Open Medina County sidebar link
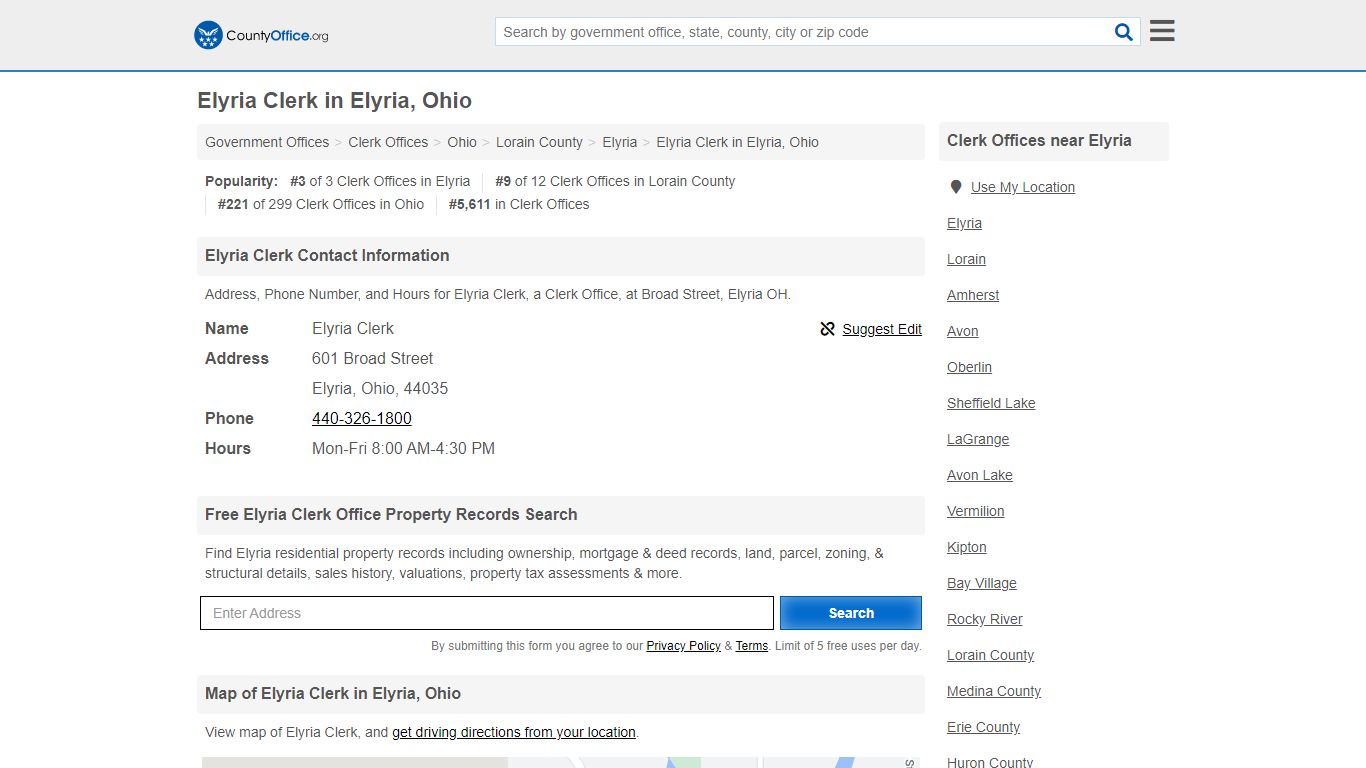 coord(994,691)
